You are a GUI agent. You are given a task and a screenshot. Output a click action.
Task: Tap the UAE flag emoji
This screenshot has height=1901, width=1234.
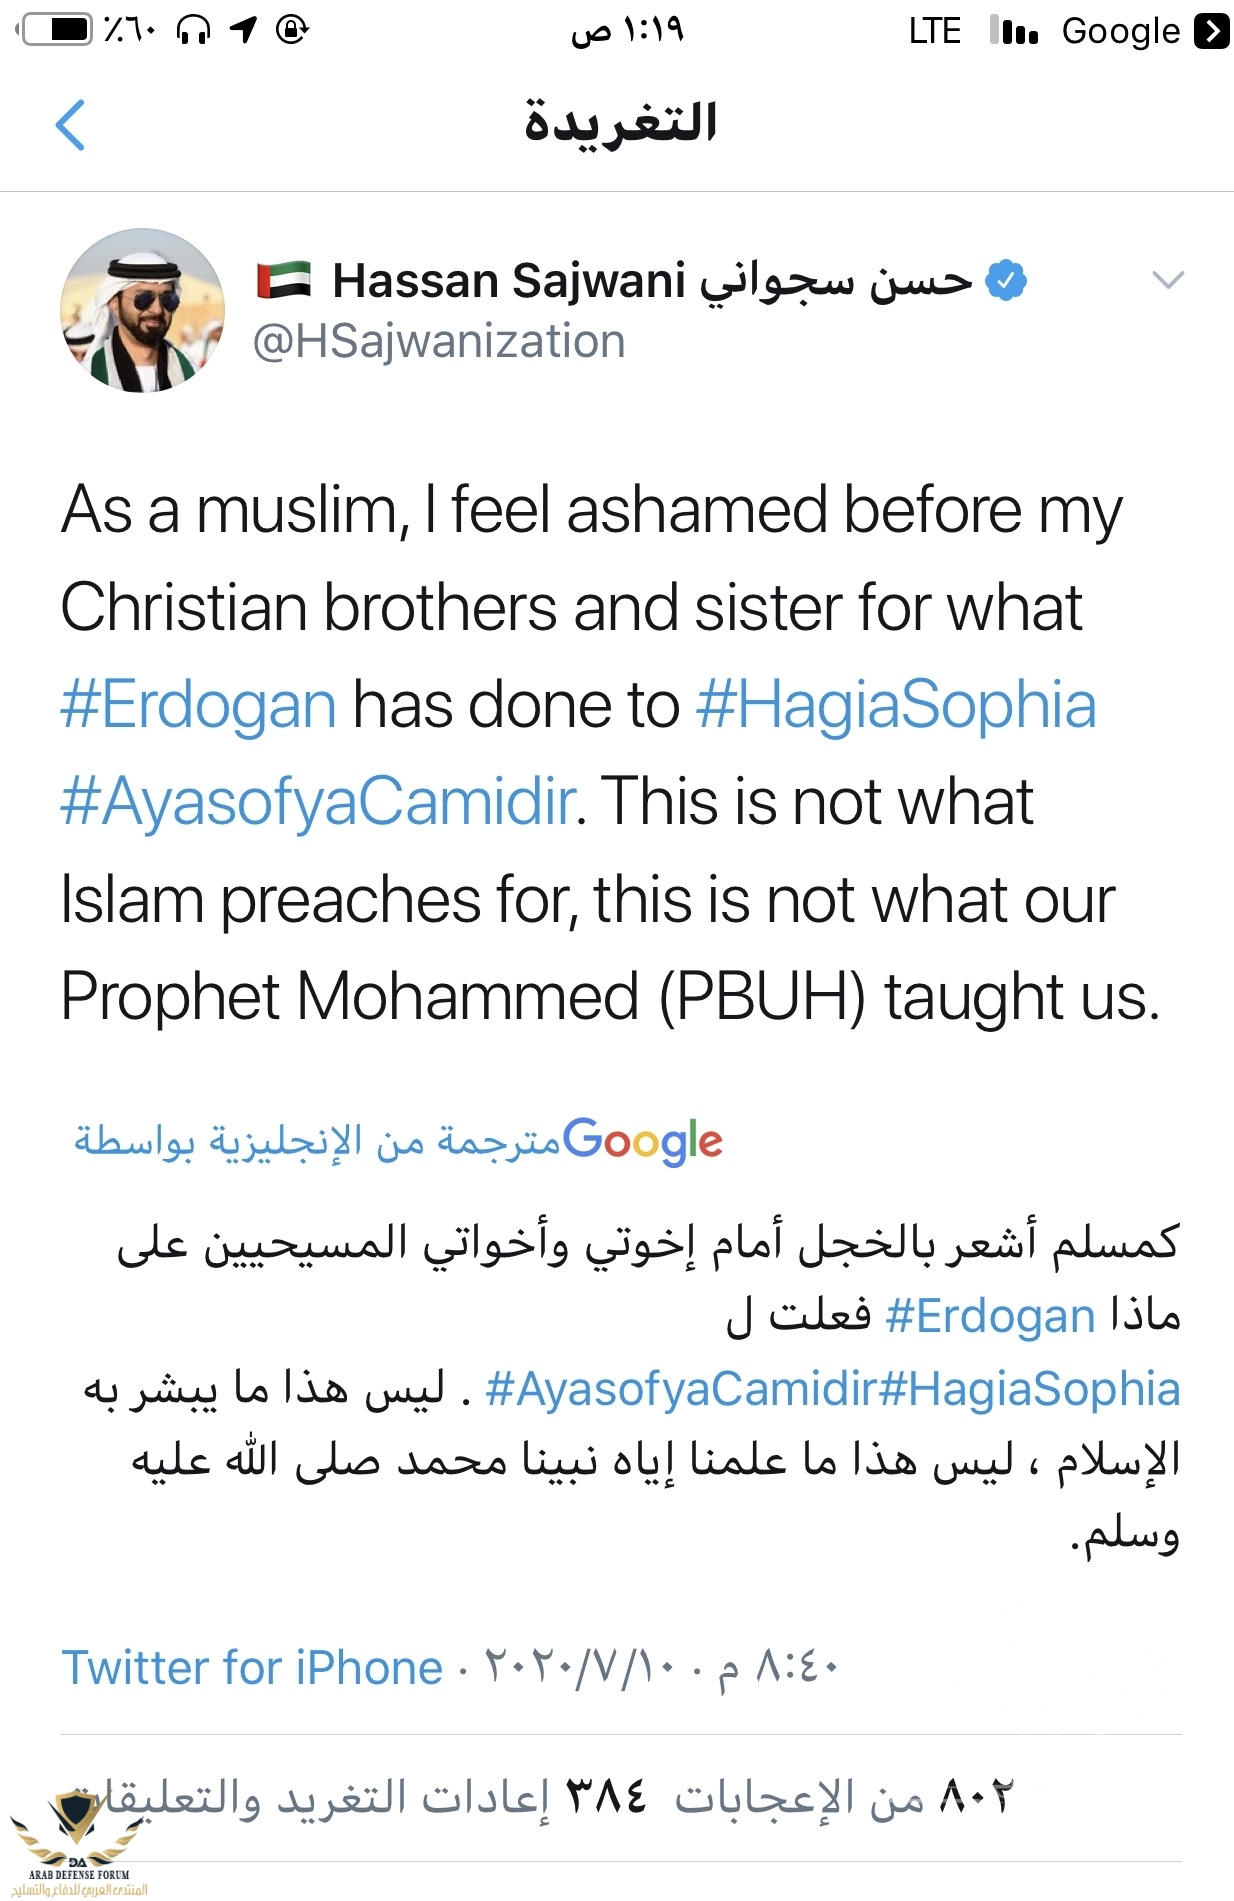point(284,281)
